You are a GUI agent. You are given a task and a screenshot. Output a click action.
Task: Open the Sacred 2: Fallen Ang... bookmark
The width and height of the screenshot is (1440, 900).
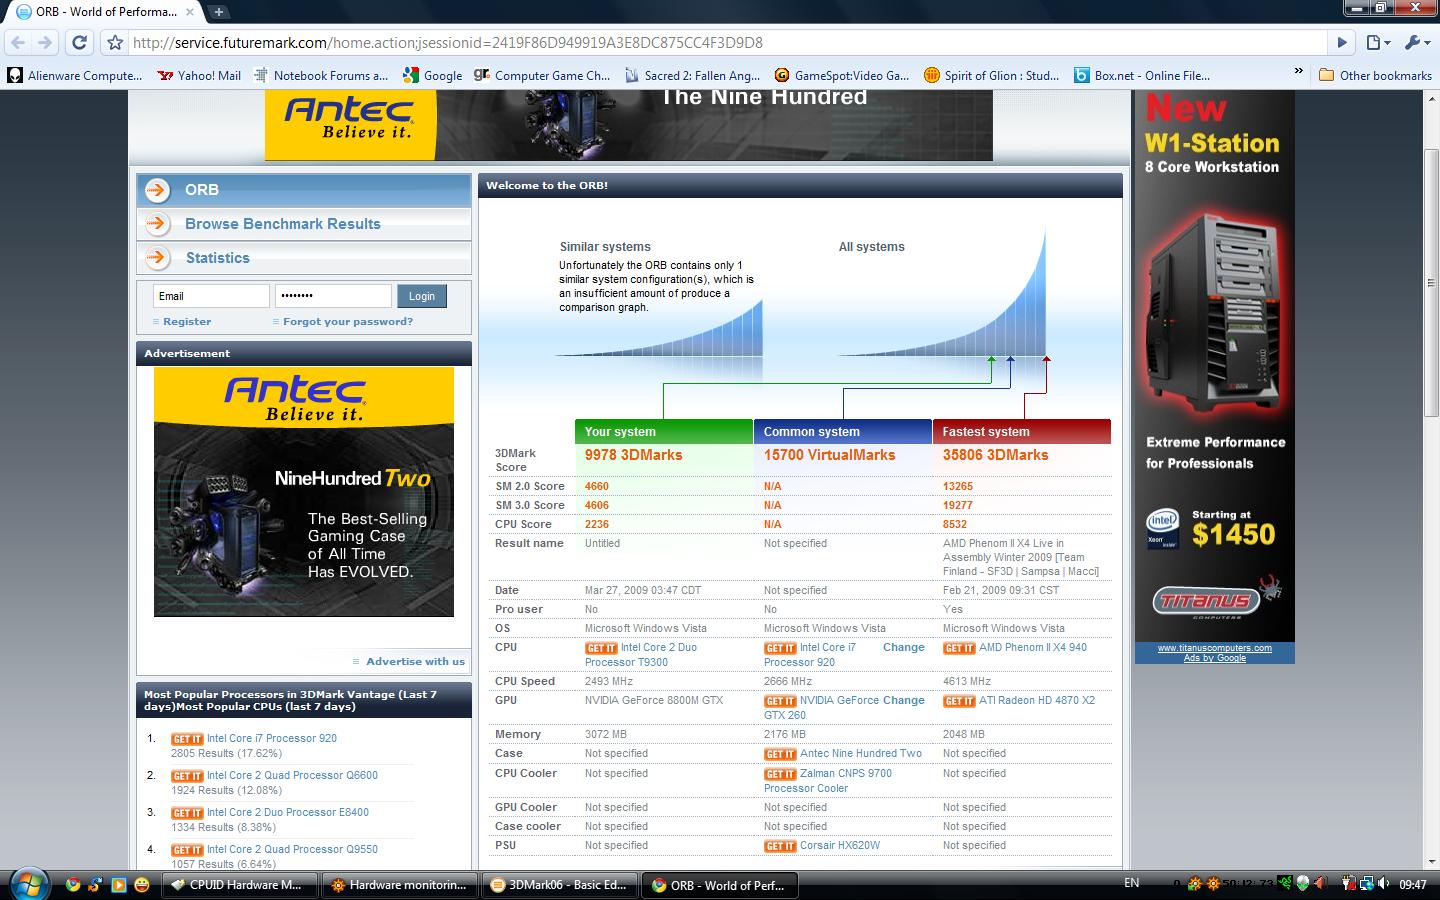pyautogui.click(x=692, y=75)
